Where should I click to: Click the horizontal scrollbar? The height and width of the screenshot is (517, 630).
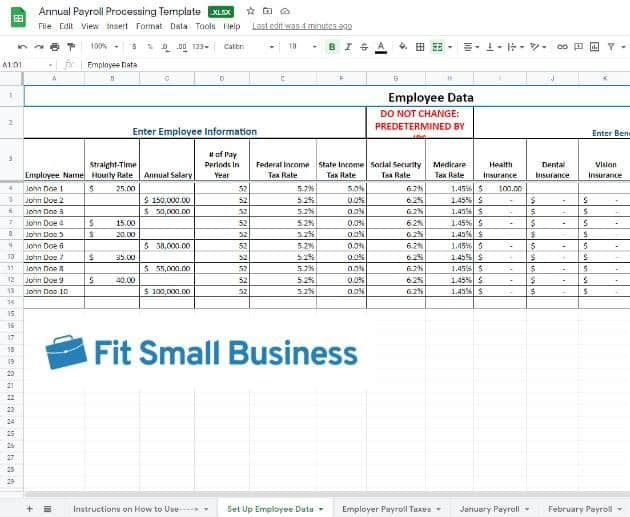pyautogui.click(x=327, y=494)
